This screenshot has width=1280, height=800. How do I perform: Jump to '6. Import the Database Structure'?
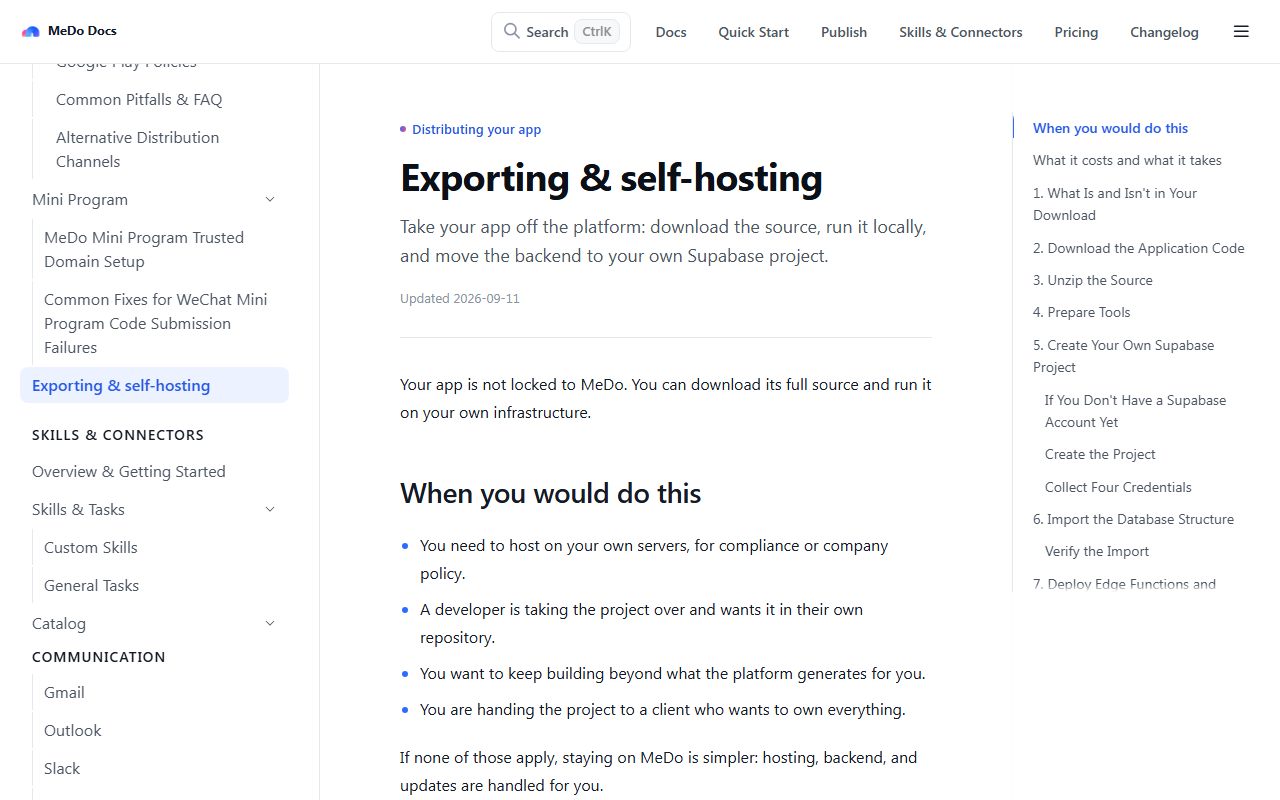pyautogui.click(x=1133, y=519)
